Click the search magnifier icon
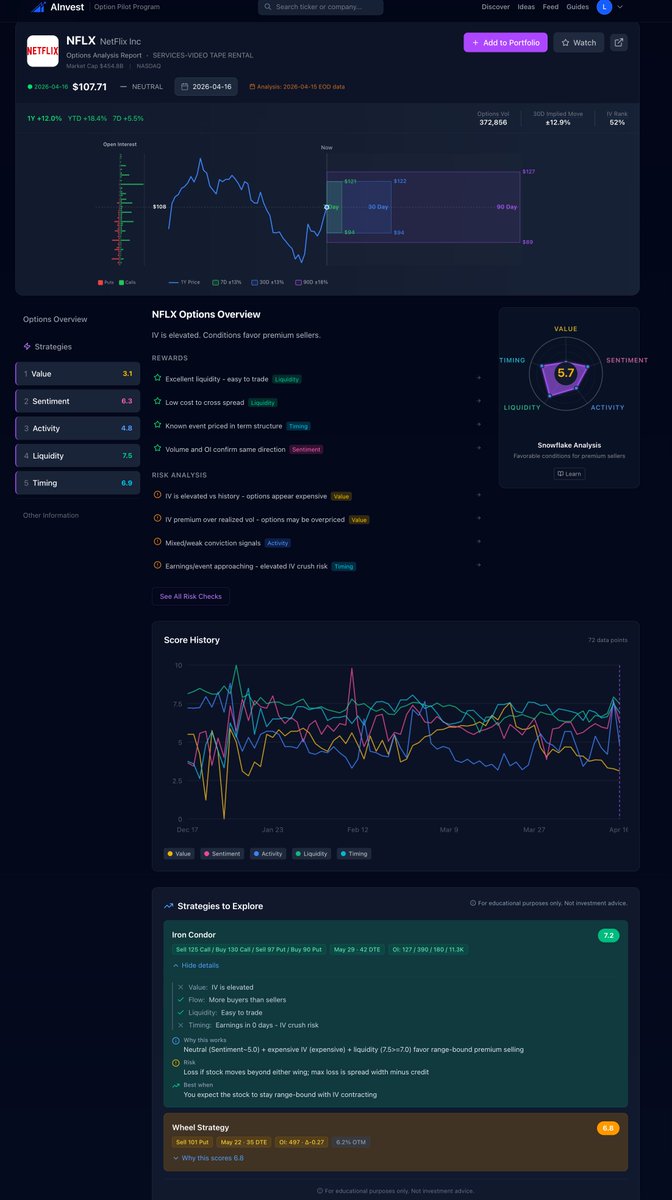Viewport: 672px width, 1200px height. tap(267, 7)
